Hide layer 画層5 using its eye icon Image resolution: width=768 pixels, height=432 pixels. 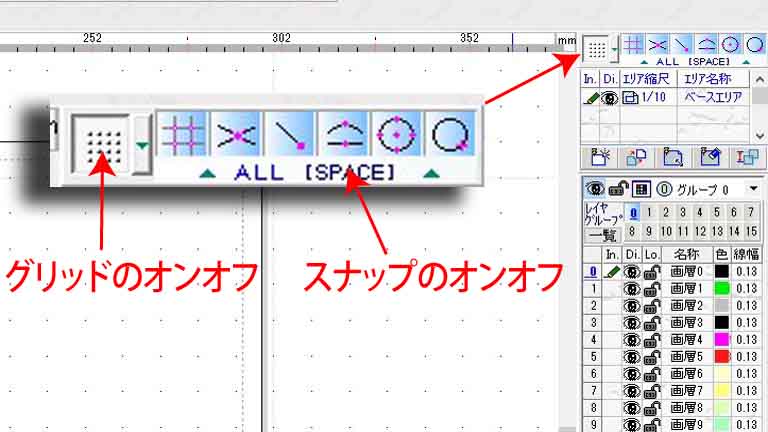pos(632,356)
